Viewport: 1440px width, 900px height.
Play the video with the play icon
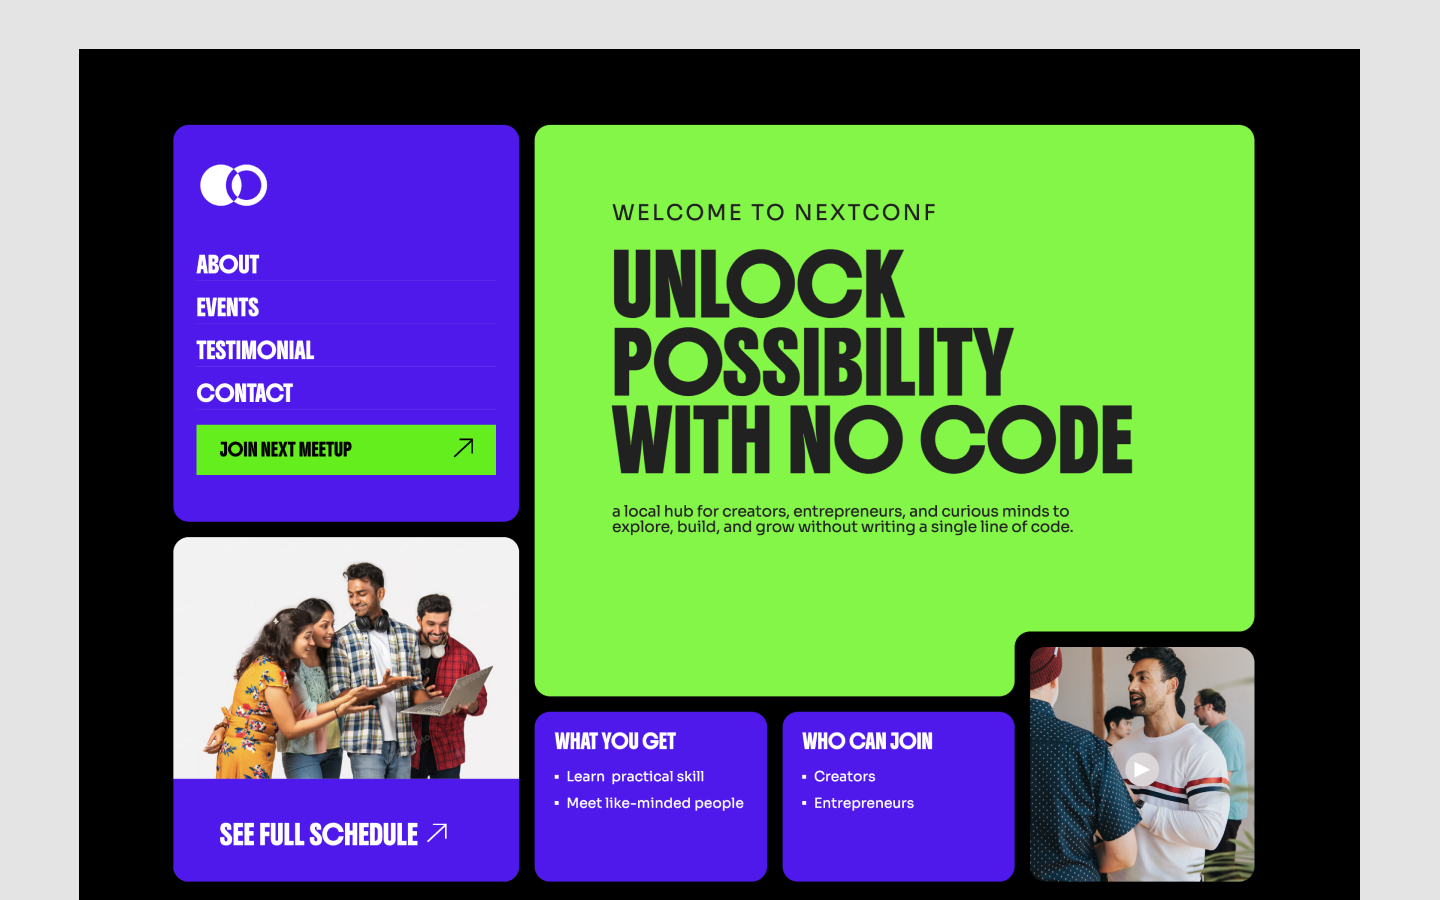pyautogui.click(x=1142, y=768)
